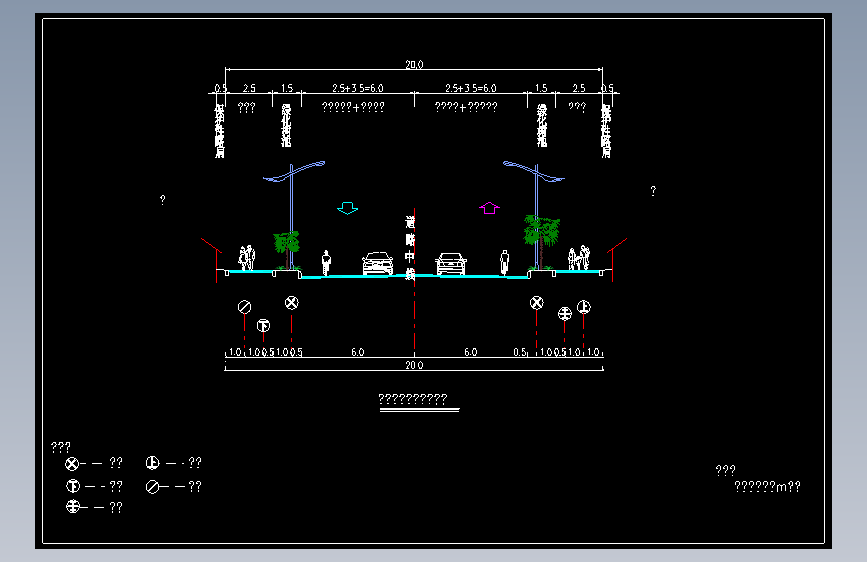Image resolution: width=867 pixels, height=562 pixels.
Task: Click the circled T symbol in the legend
Action: click(73, 486)
